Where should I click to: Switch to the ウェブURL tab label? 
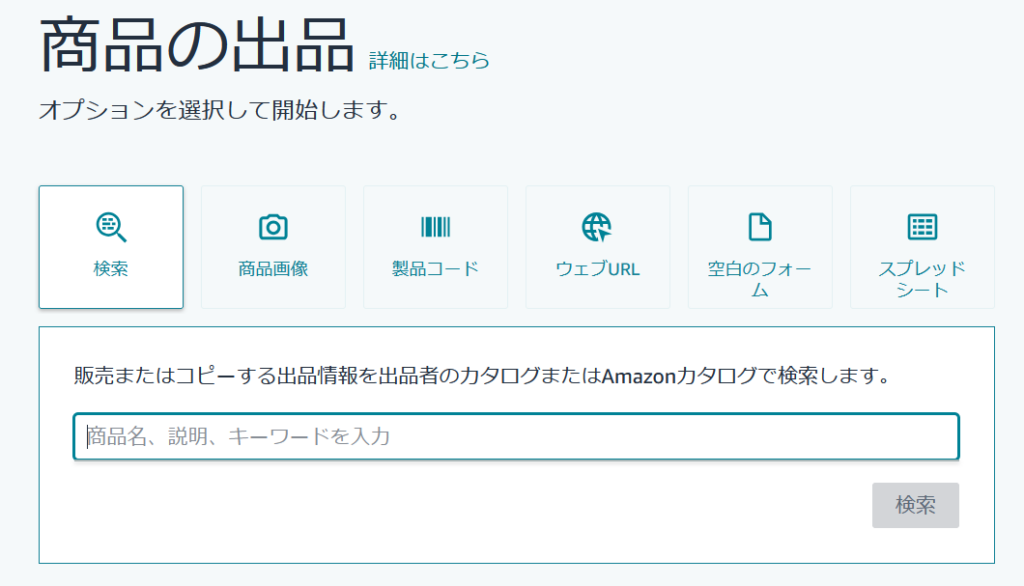pos(598,269)
